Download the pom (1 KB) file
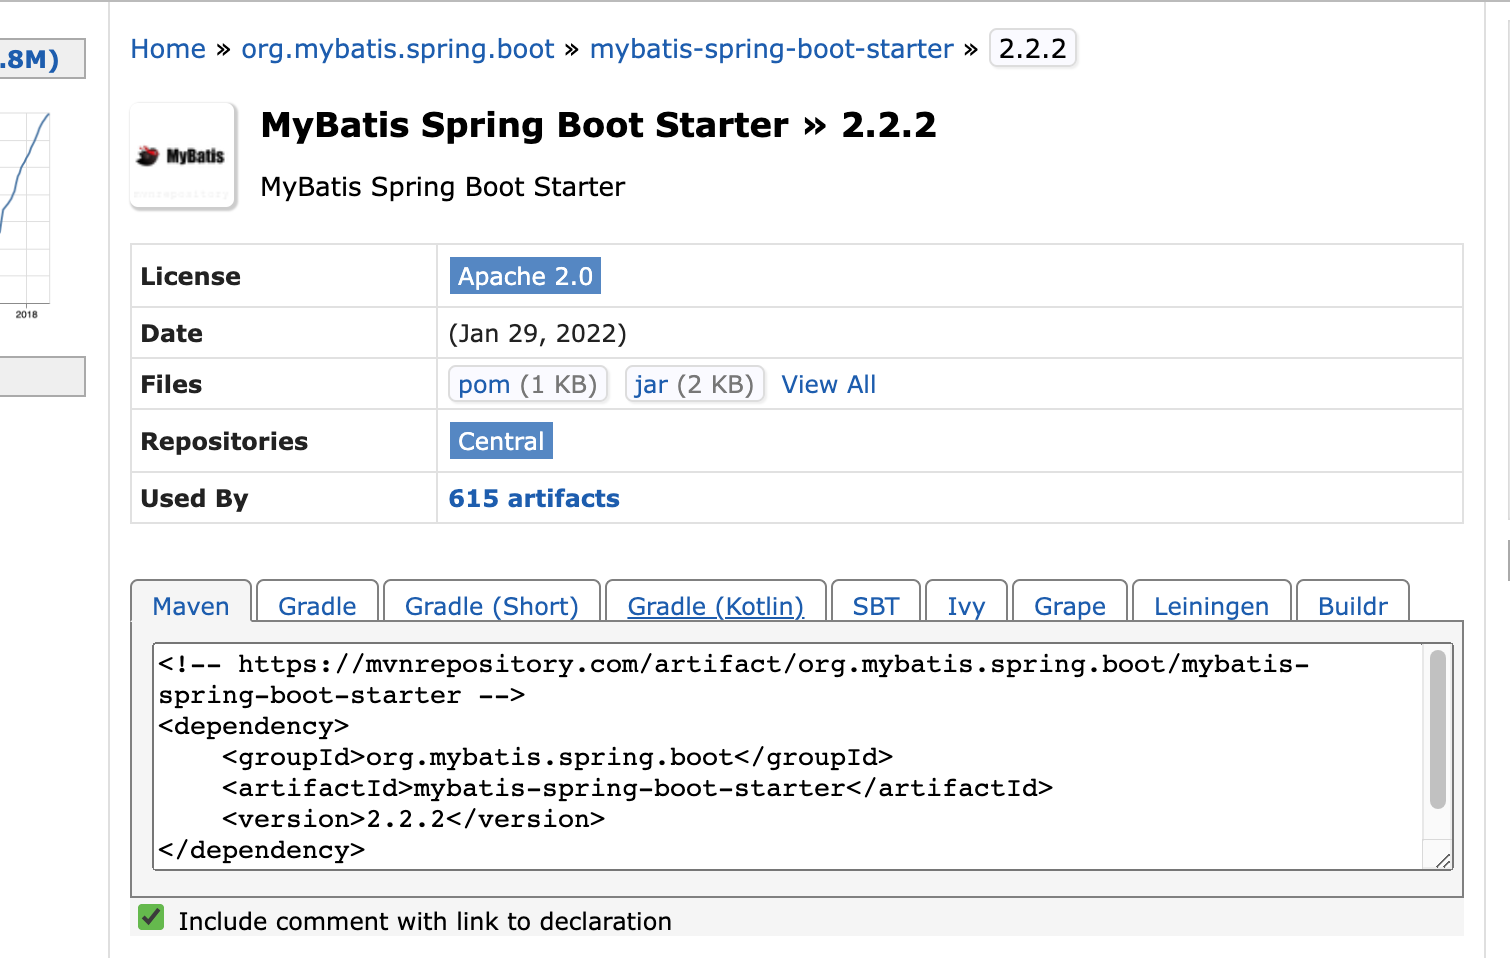1510x958 pixels. click(x=527, y=384)
